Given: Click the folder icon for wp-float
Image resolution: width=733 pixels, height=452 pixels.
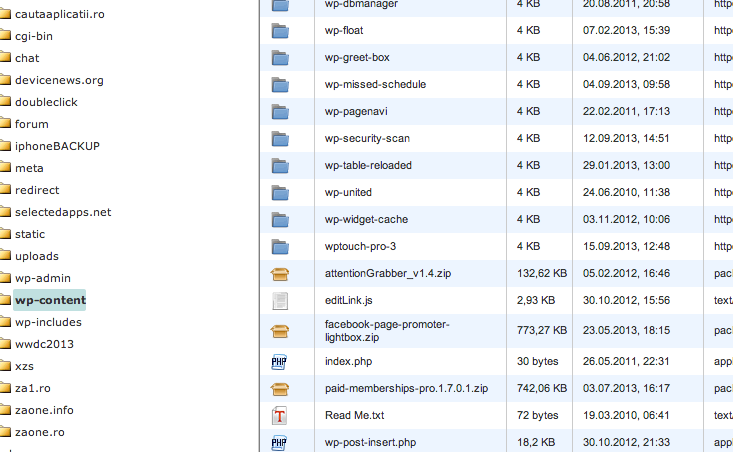Looking at the screenshot, I should coord(280,31).
